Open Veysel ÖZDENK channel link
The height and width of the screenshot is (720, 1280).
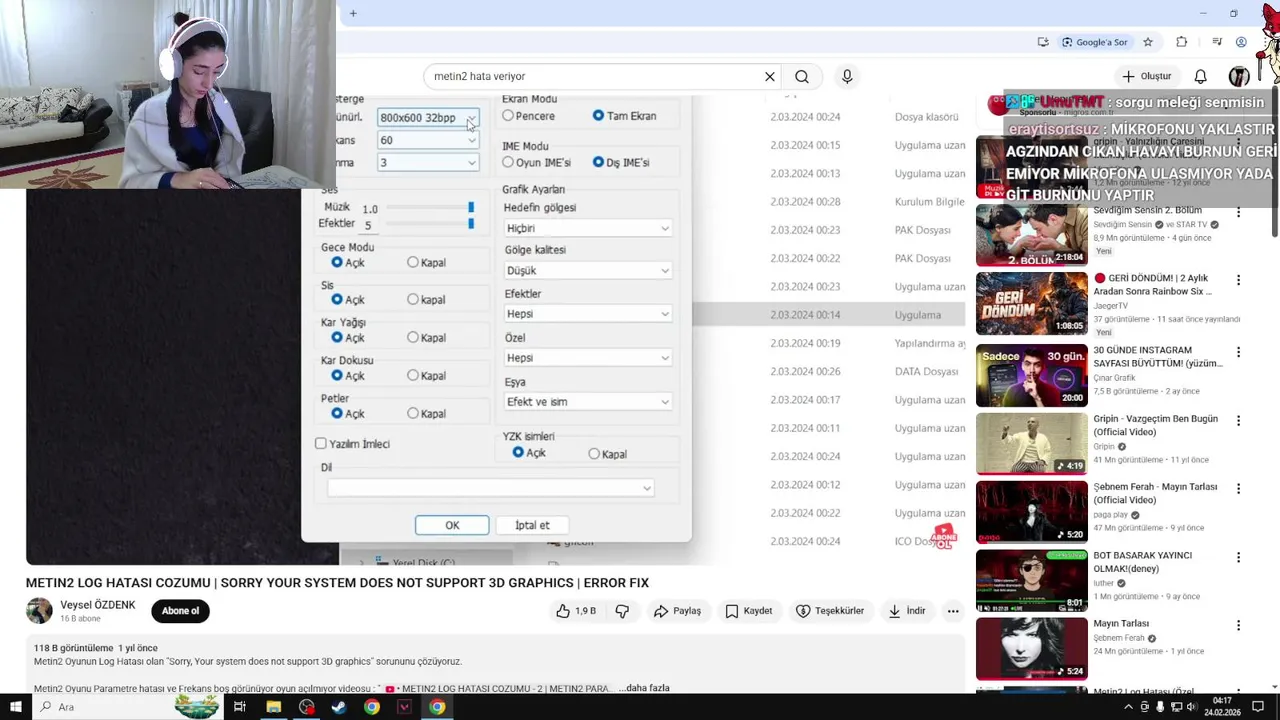tap(97, 605)
